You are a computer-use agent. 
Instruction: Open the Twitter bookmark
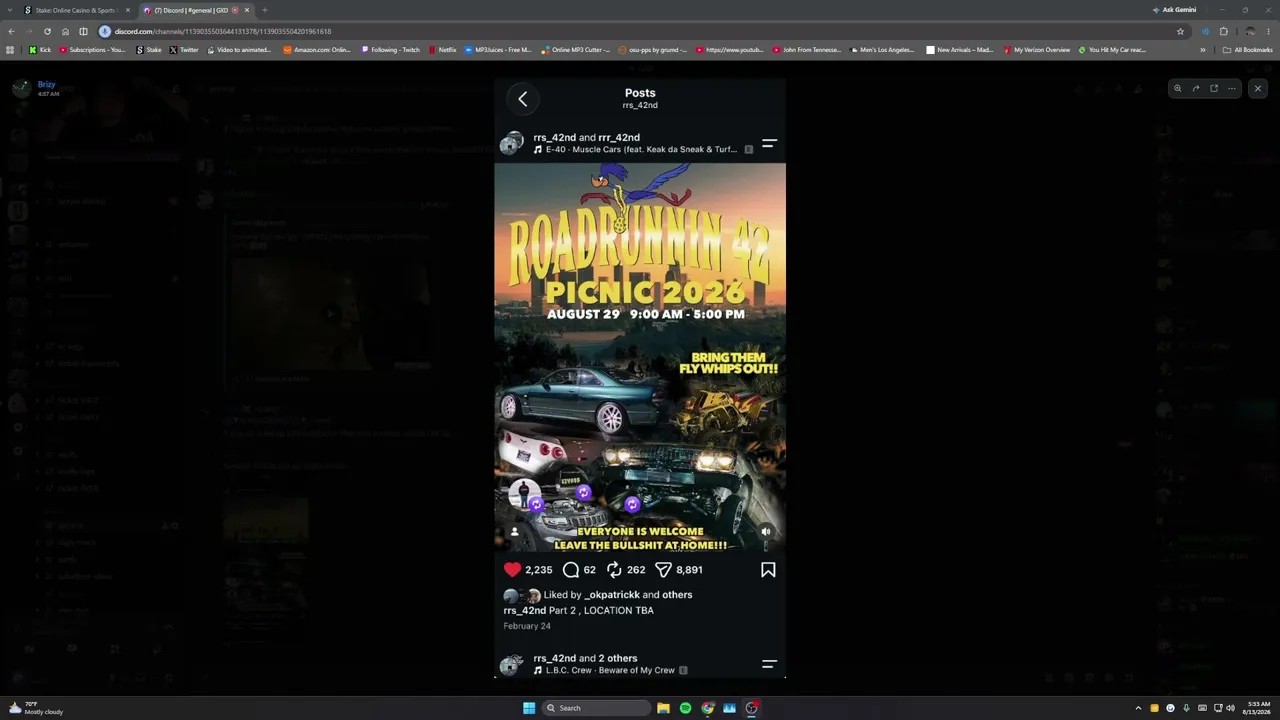[x=184, y=50]
